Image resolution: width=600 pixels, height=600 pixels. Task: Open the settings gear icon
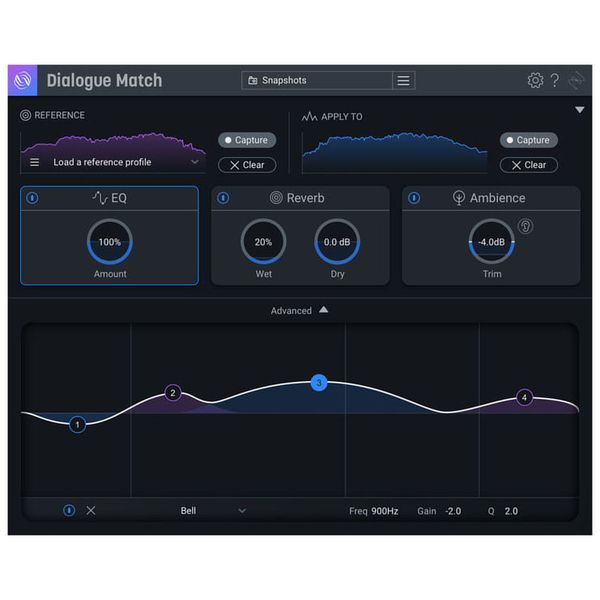tap(535, 80)
